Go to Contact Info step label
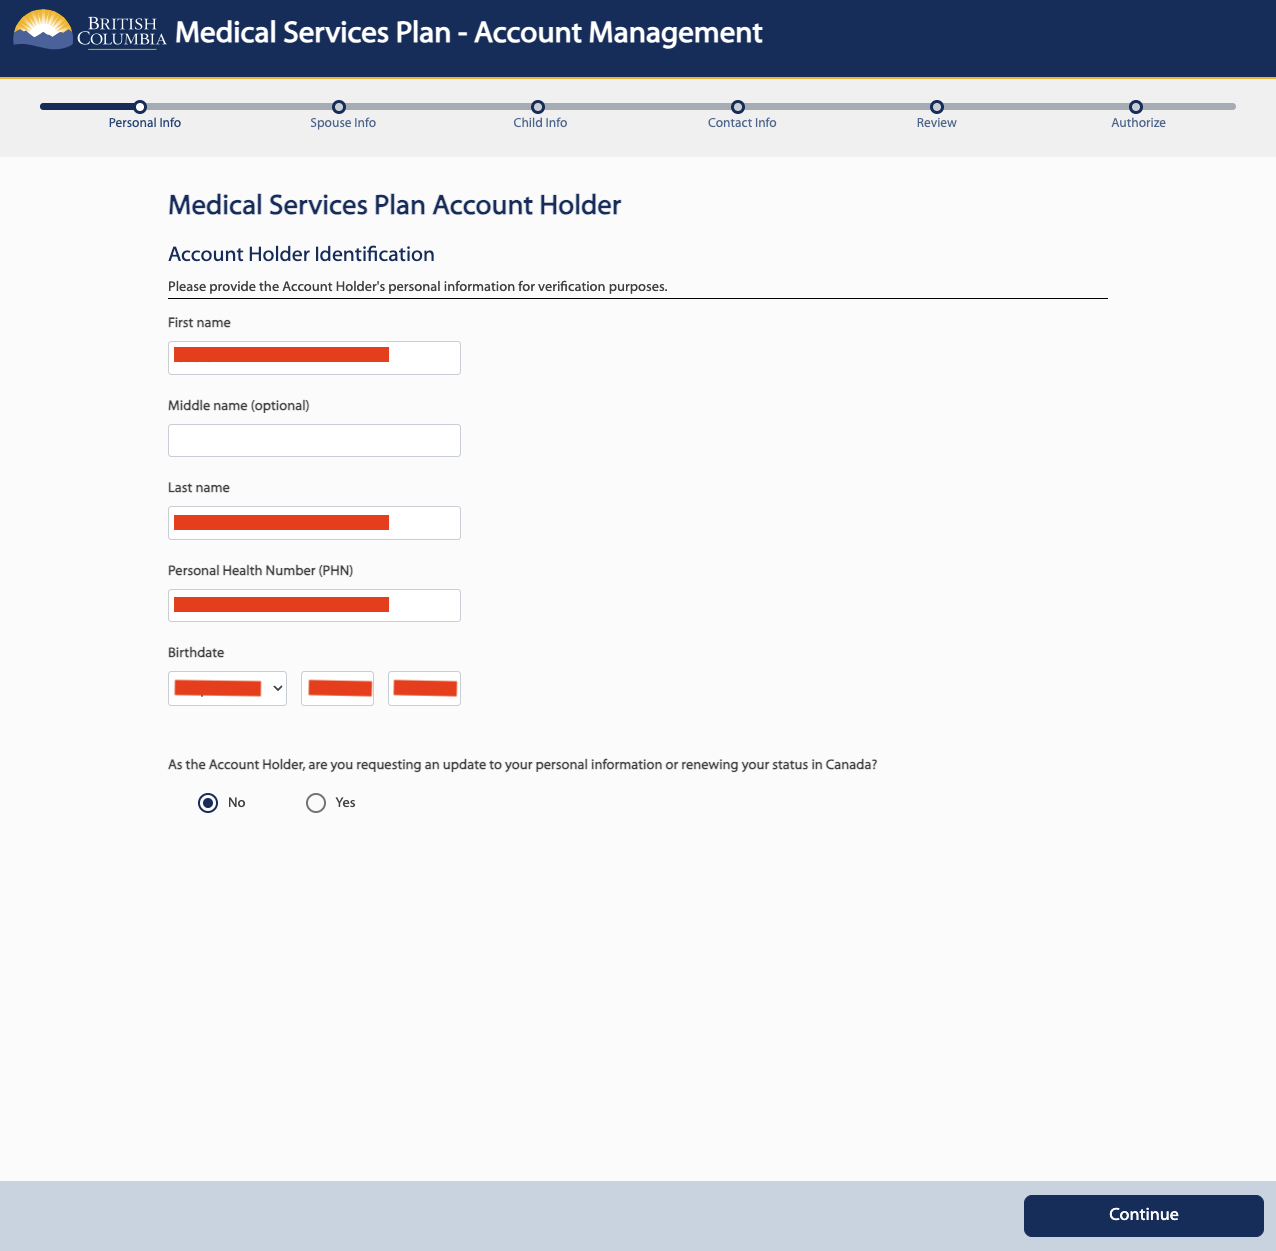 point(742,123)
